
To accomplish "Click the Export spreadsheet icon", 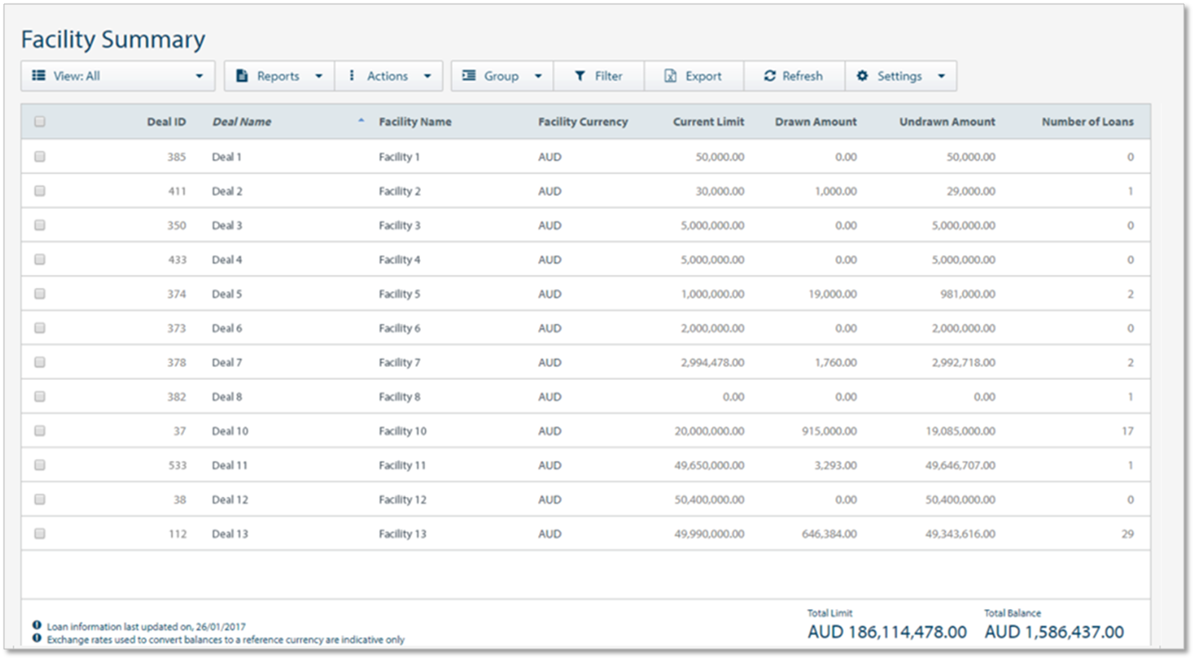I will (x=670, y=76).
